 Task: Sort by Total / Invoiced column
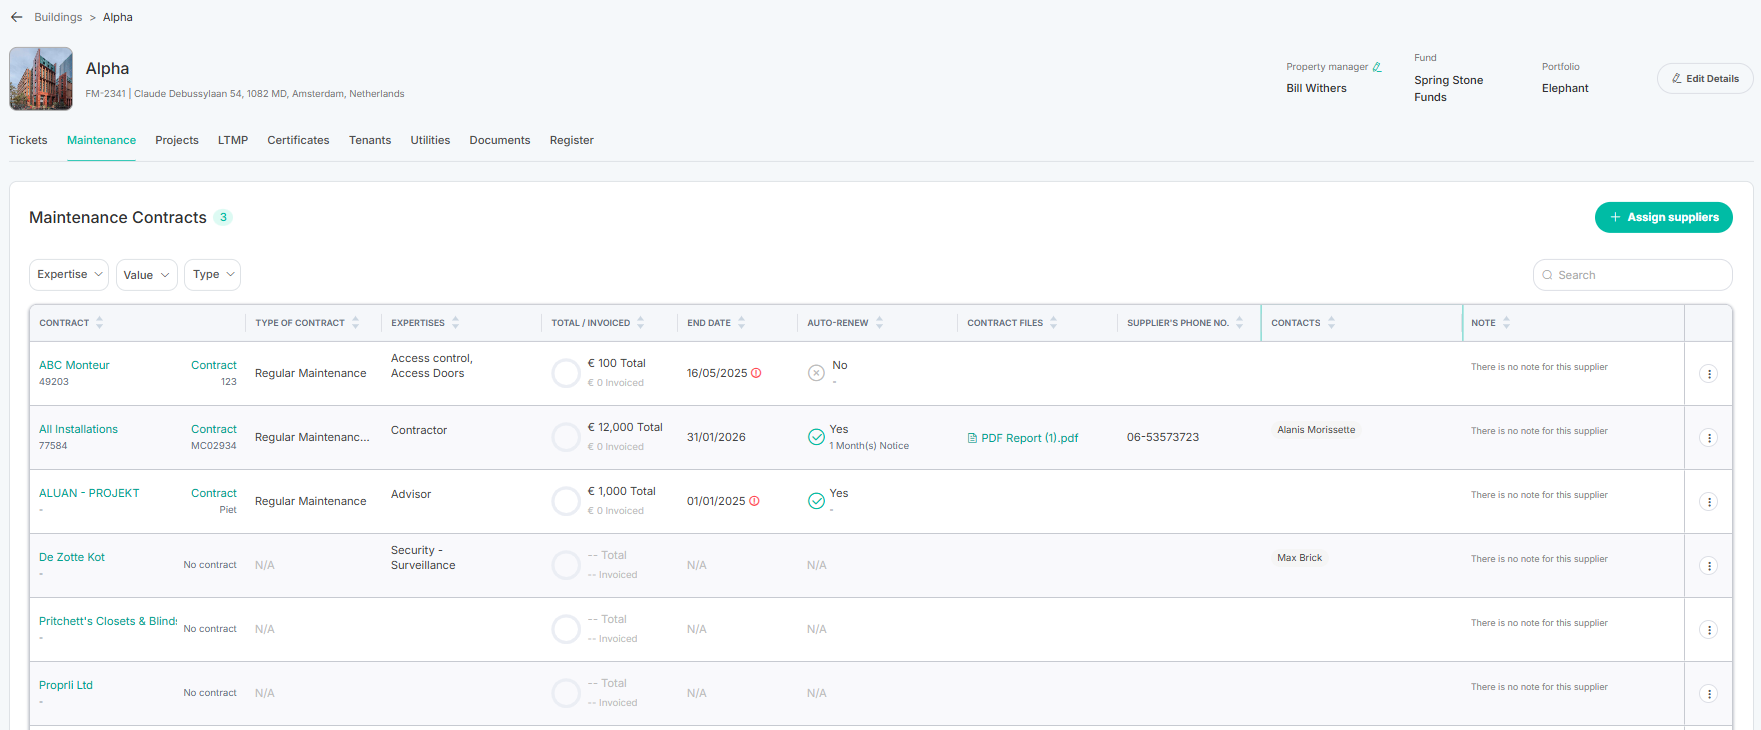click(640, 323)
